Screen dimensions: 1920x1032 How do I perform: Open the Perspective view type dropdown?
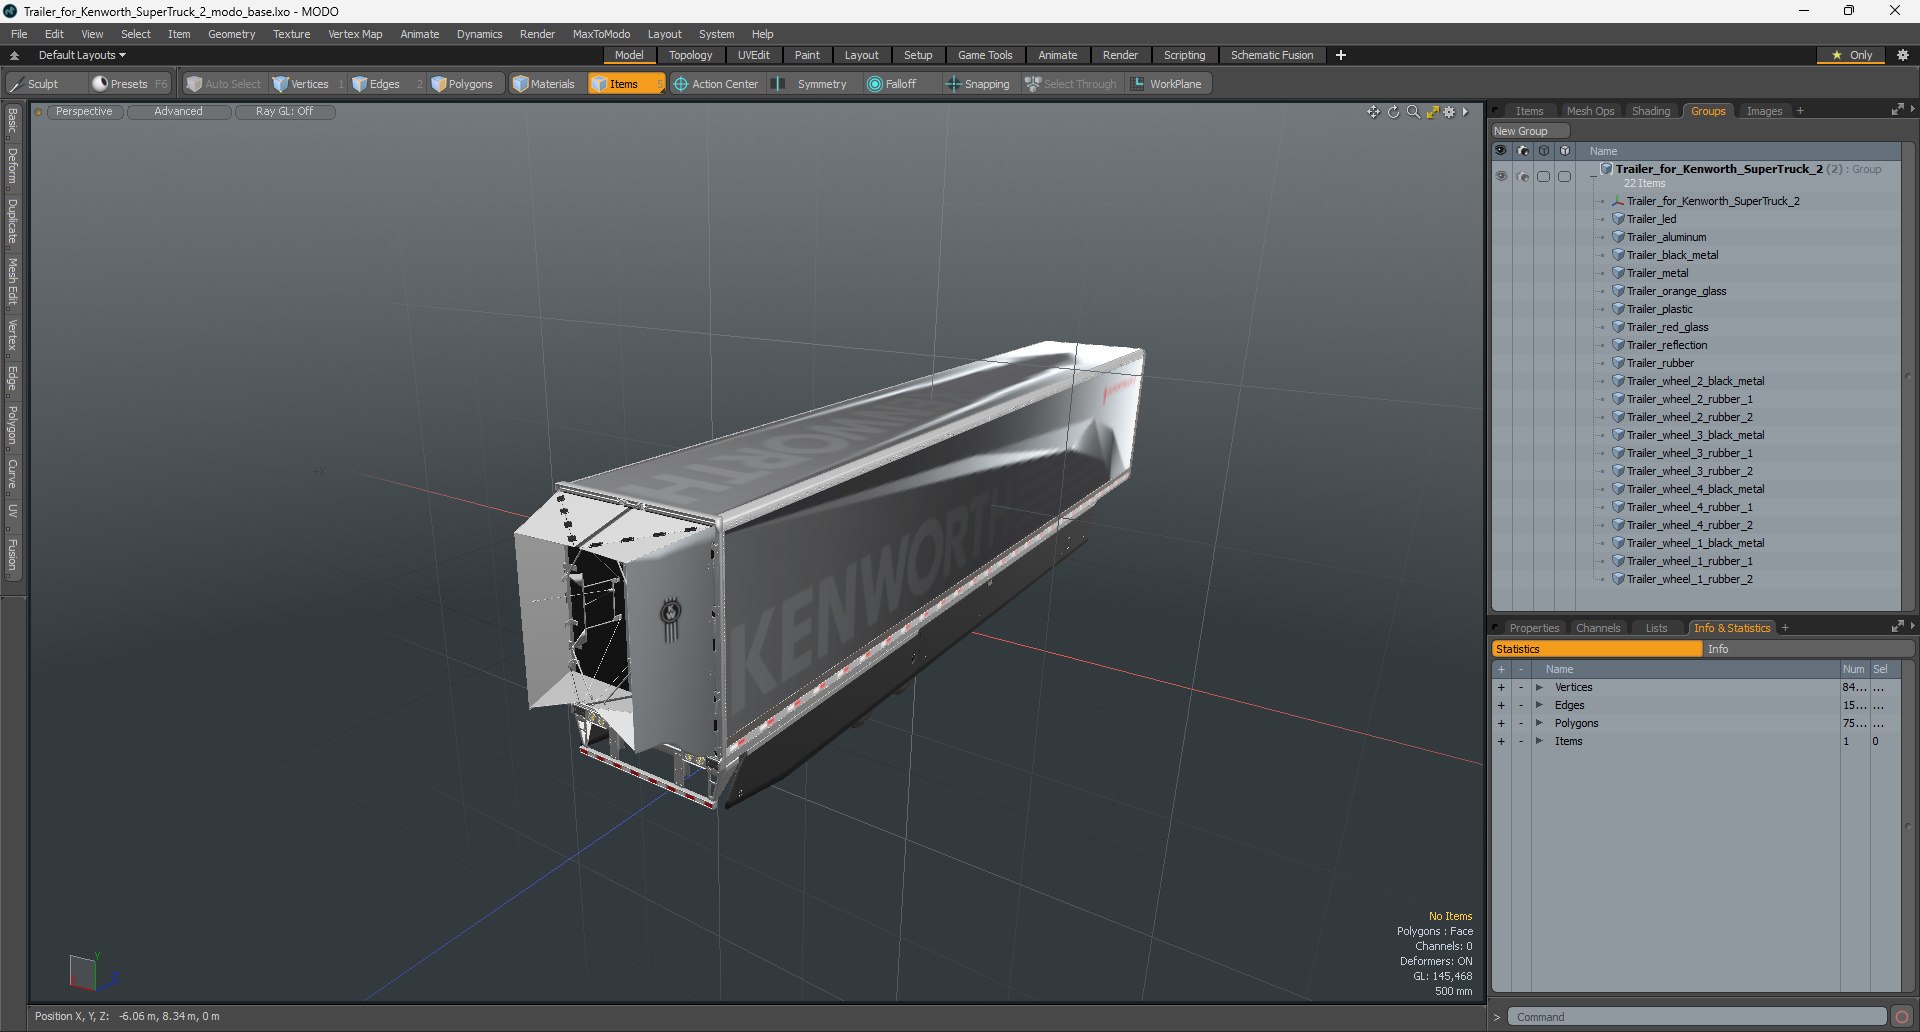[x=84, y=112]
